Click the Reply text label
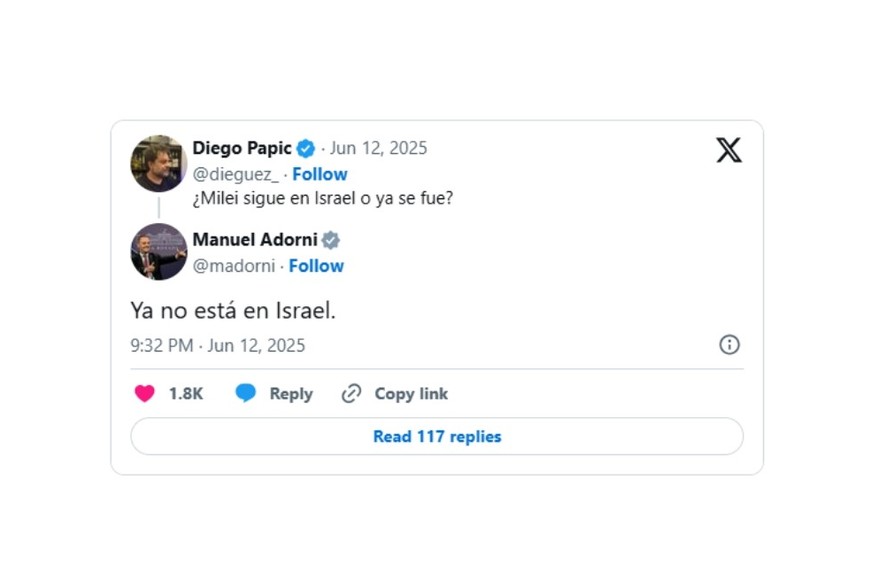870x580 pixels. [x=291, y=394]
